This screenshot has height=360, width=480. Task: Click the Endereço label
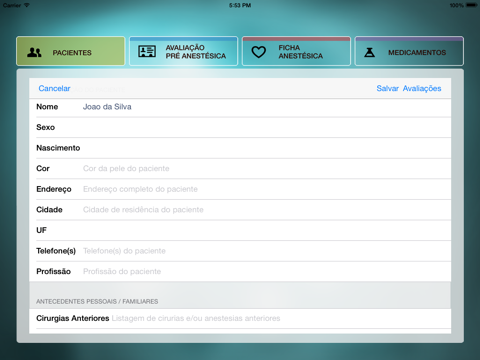(54, 189)
